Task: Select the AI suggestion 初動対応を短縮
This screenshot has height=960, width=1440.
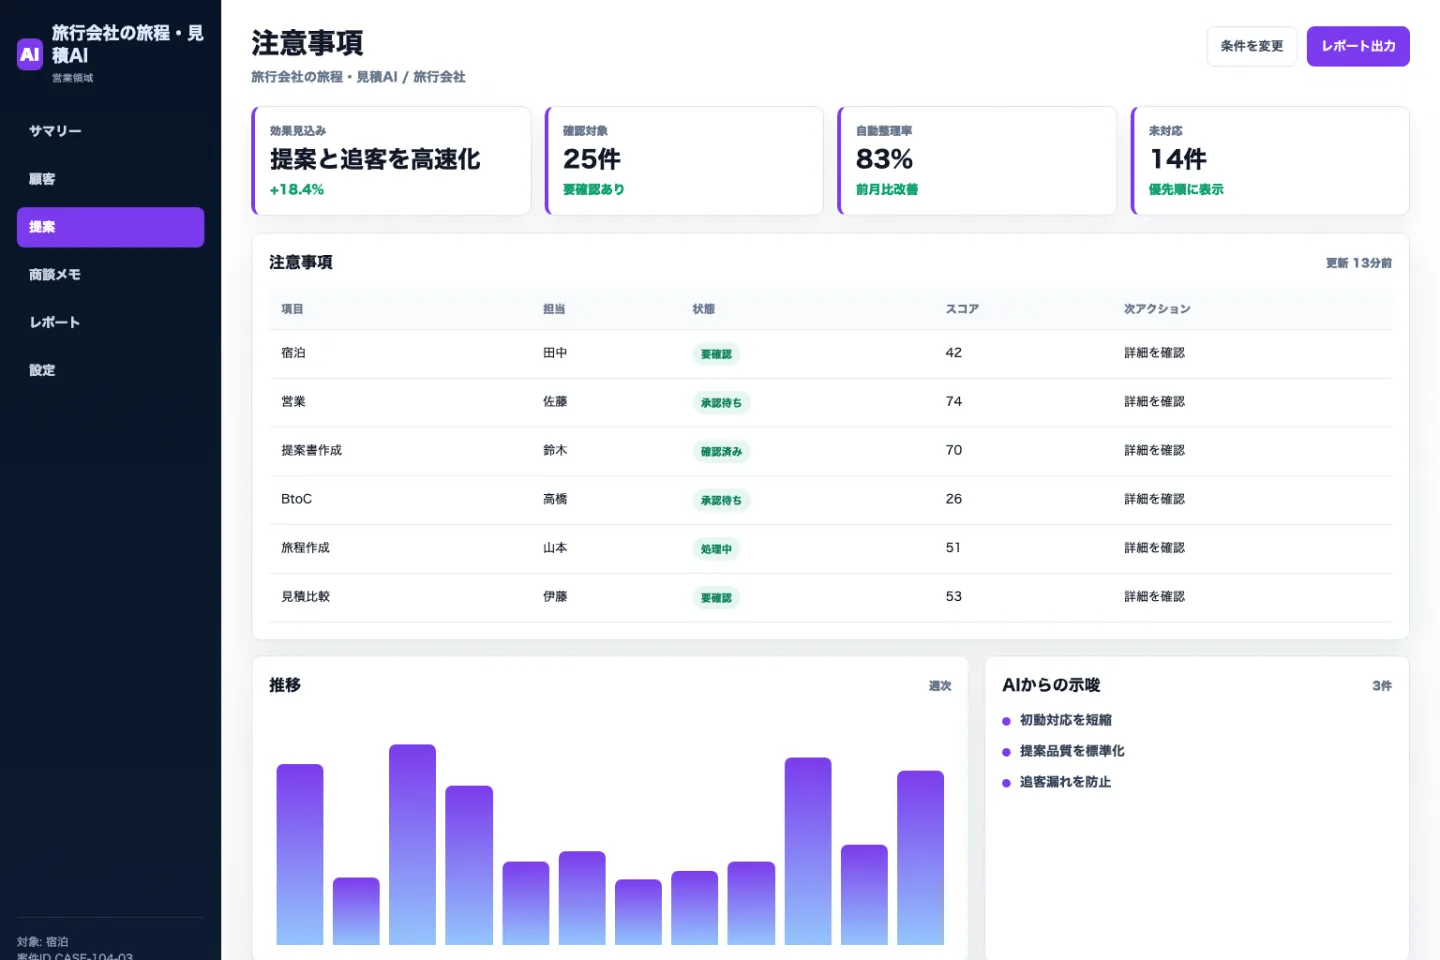Action: click(x=1065, y=720)
